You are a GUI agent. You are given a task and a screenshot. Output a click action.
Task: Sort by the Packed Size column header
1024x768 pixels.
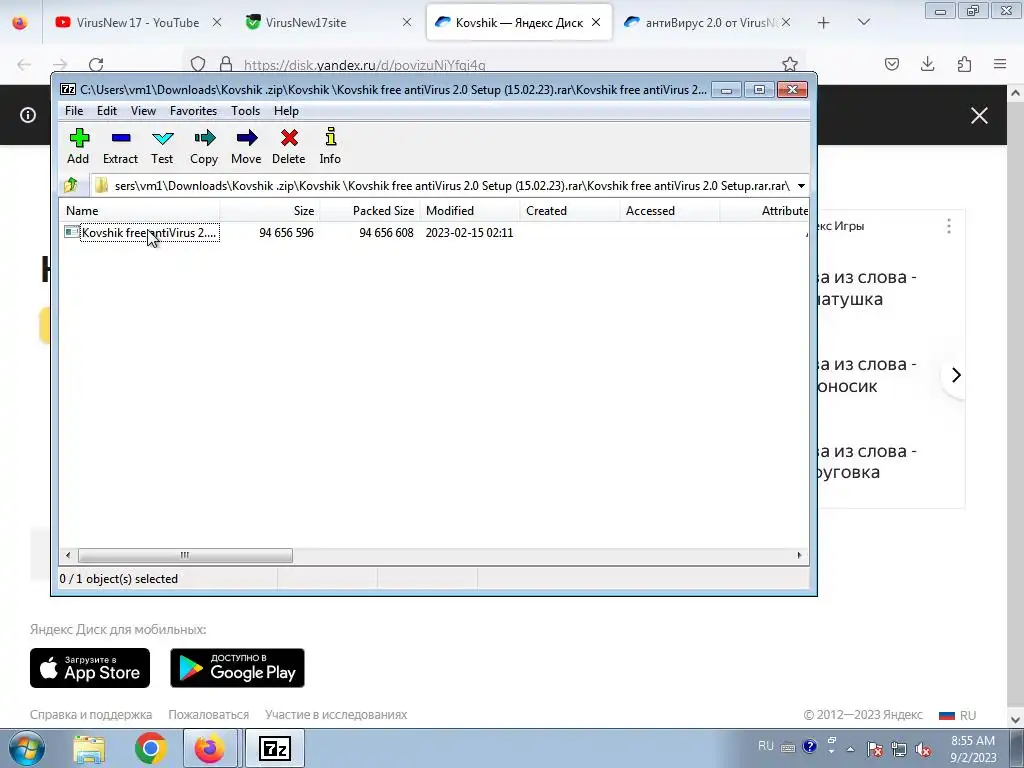point(370,211)
